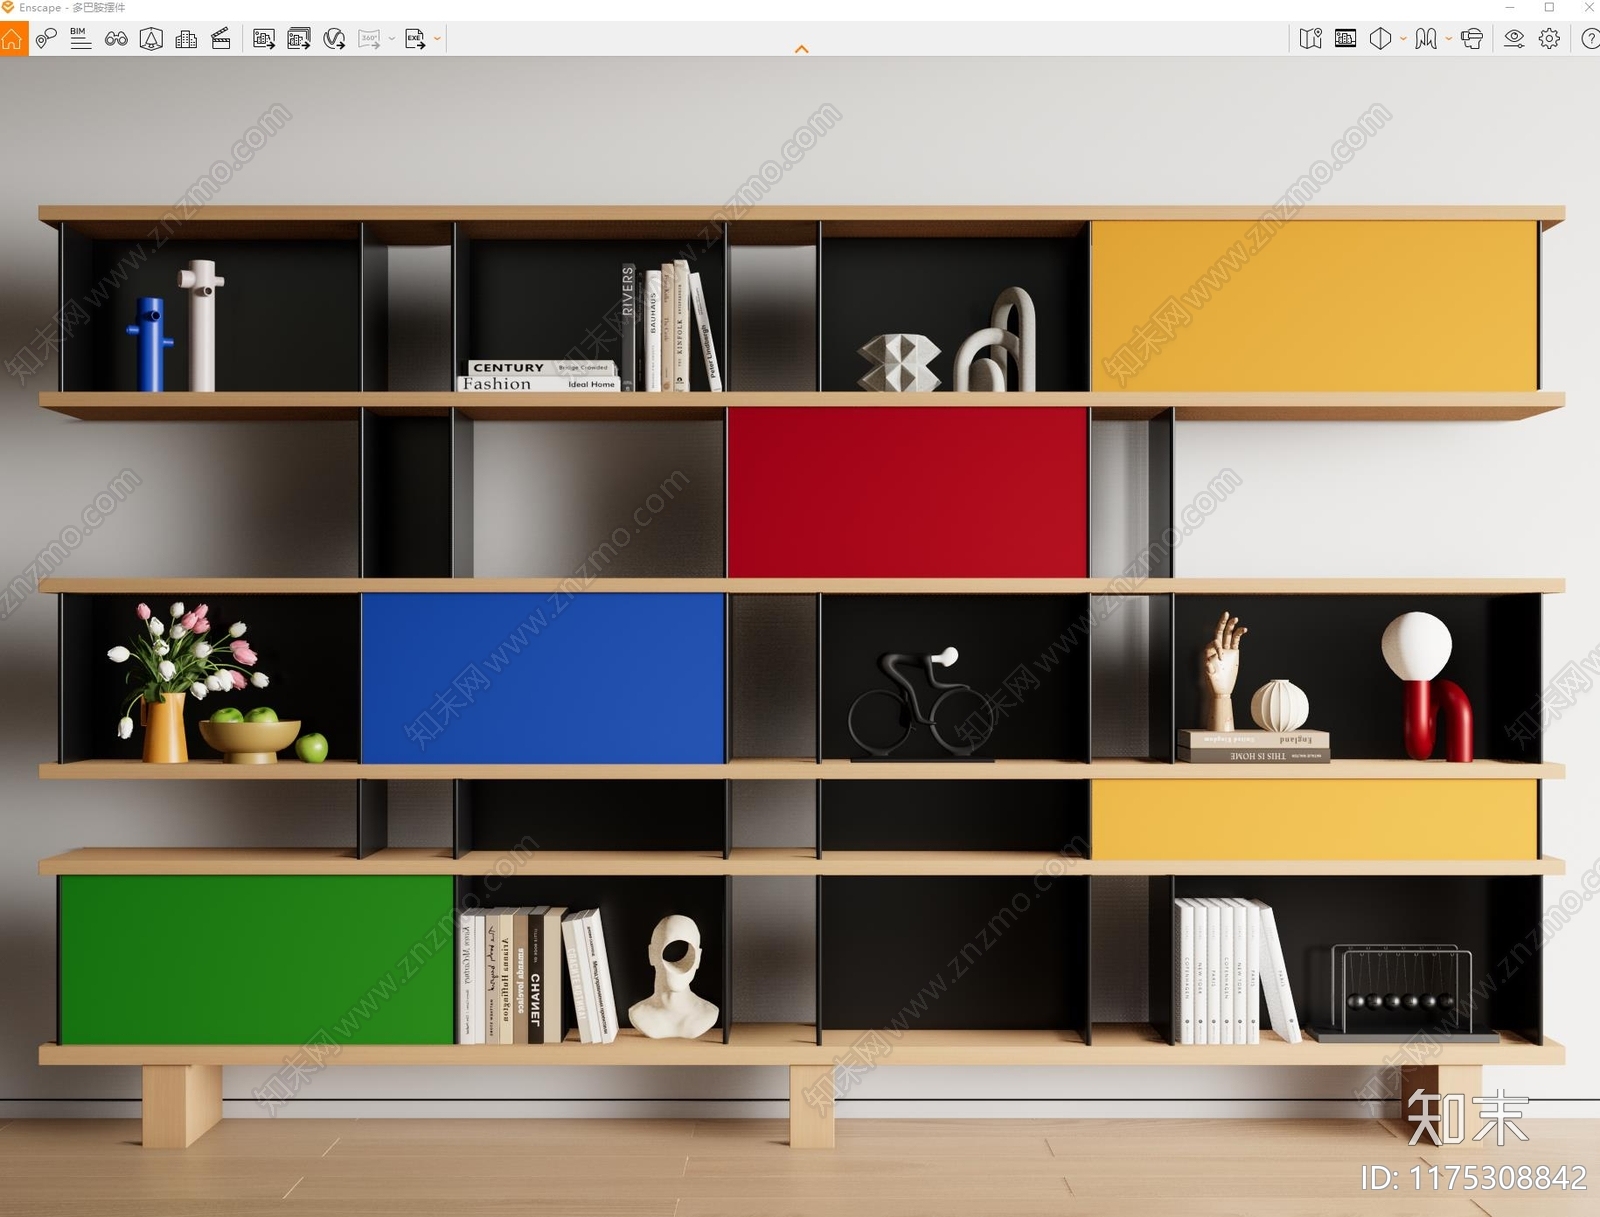
Task: Expand the EXE export dropdown arrow
Action: [438, 39]
